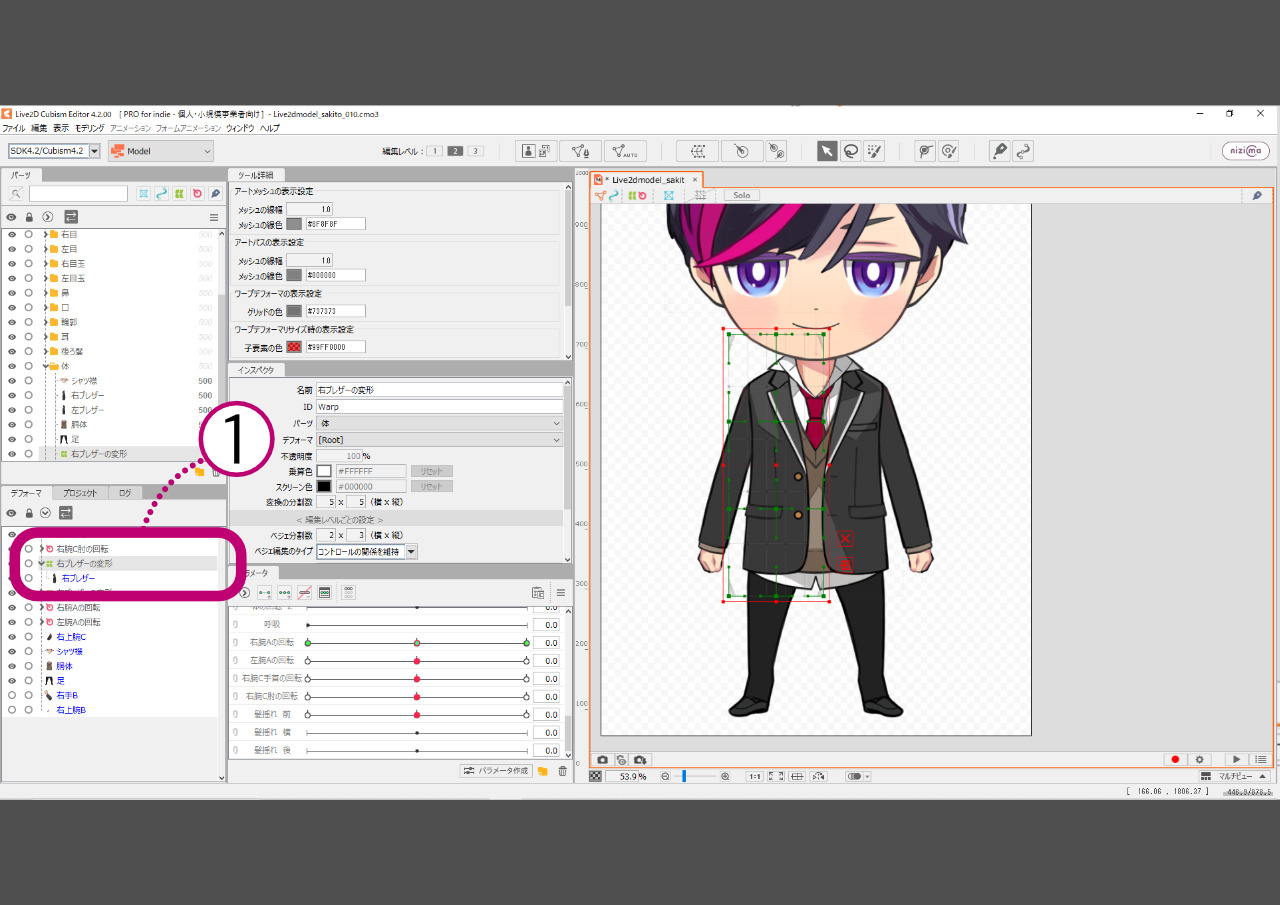Expand the 右腕Aの回転 deformer
The width and height of the screenshot is (1280, 905).
41,608
